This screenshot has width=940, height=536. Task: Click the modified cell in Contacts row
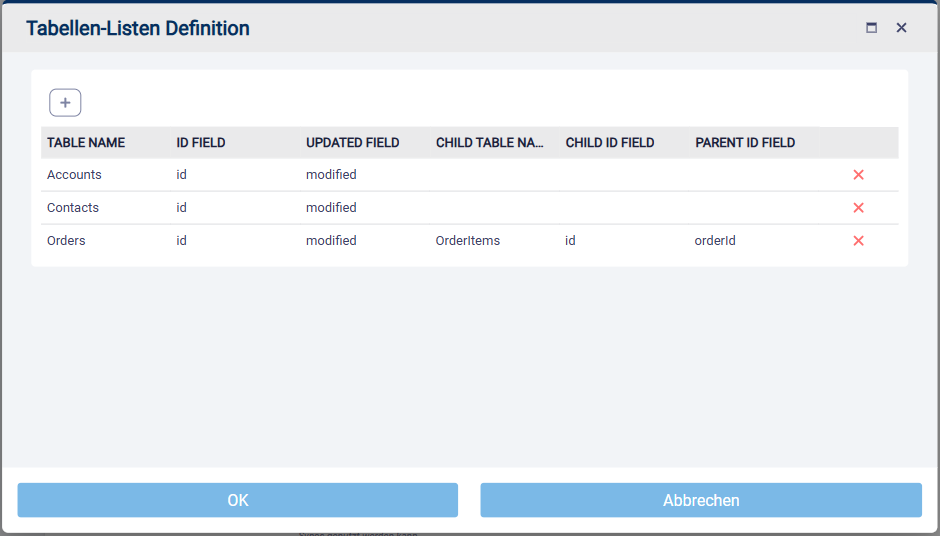[331, 208]
